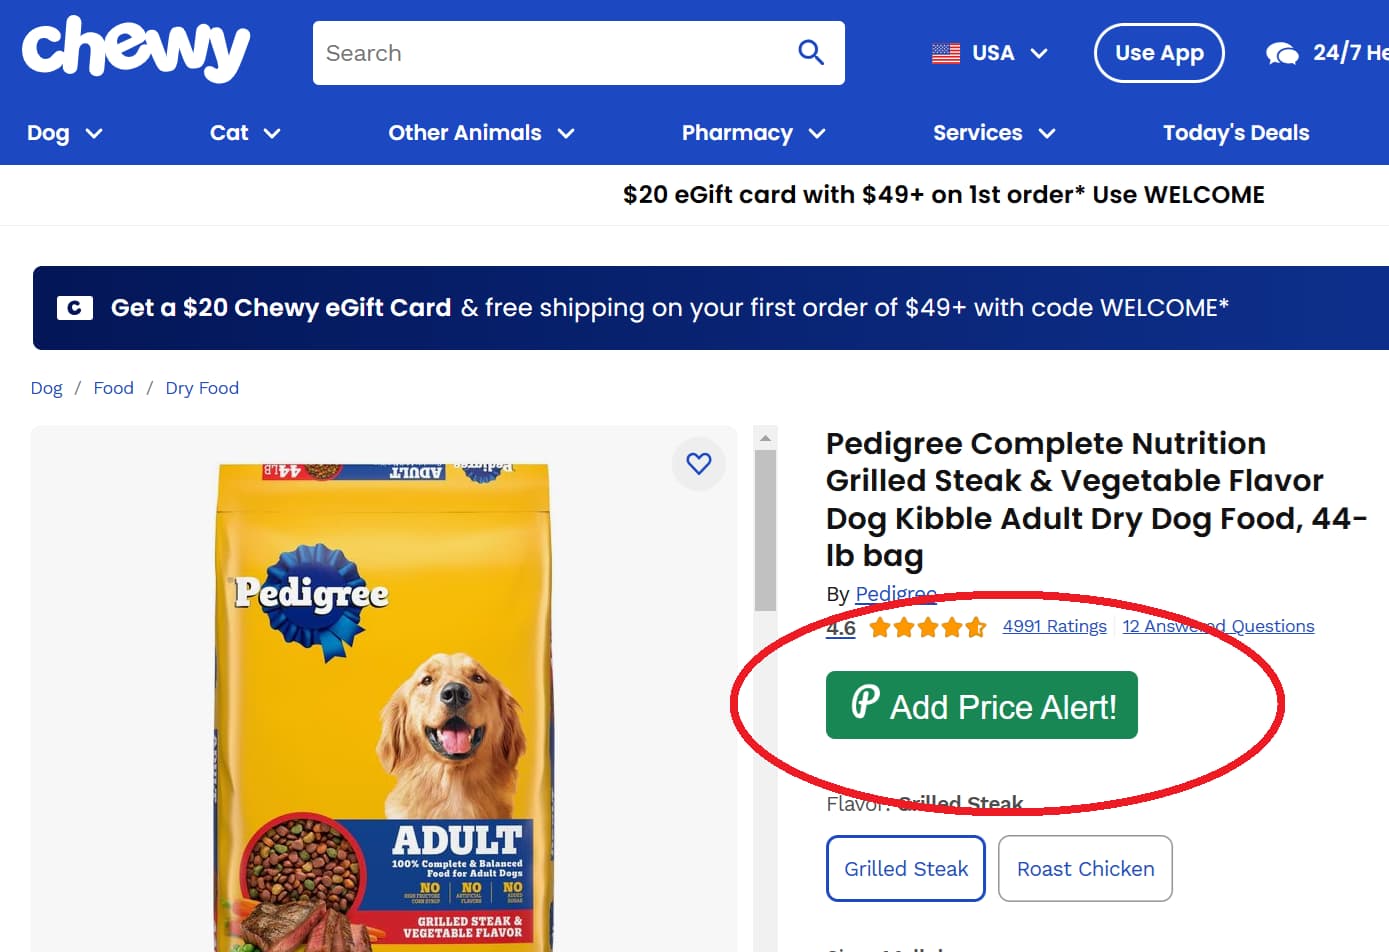Expand the country selector dropdown
Screen dimensions: 1389x952
click(1040, 53)
